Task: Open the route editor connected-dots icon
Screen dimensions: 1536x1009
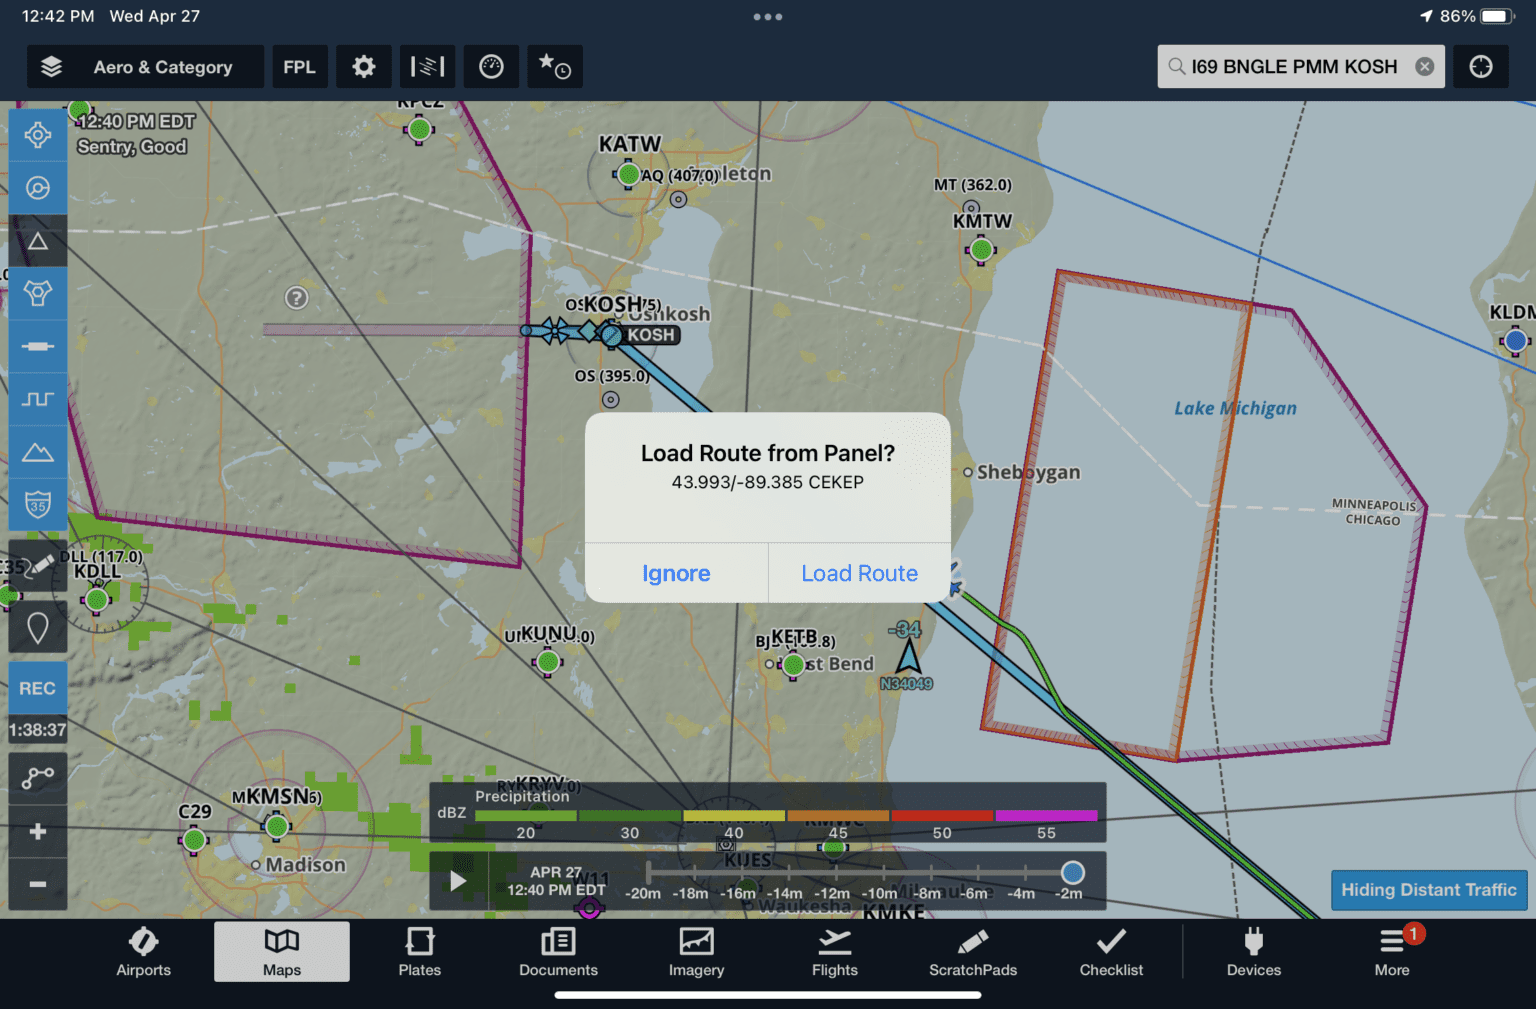Action: pyautogui.click(x=38, y=778)
